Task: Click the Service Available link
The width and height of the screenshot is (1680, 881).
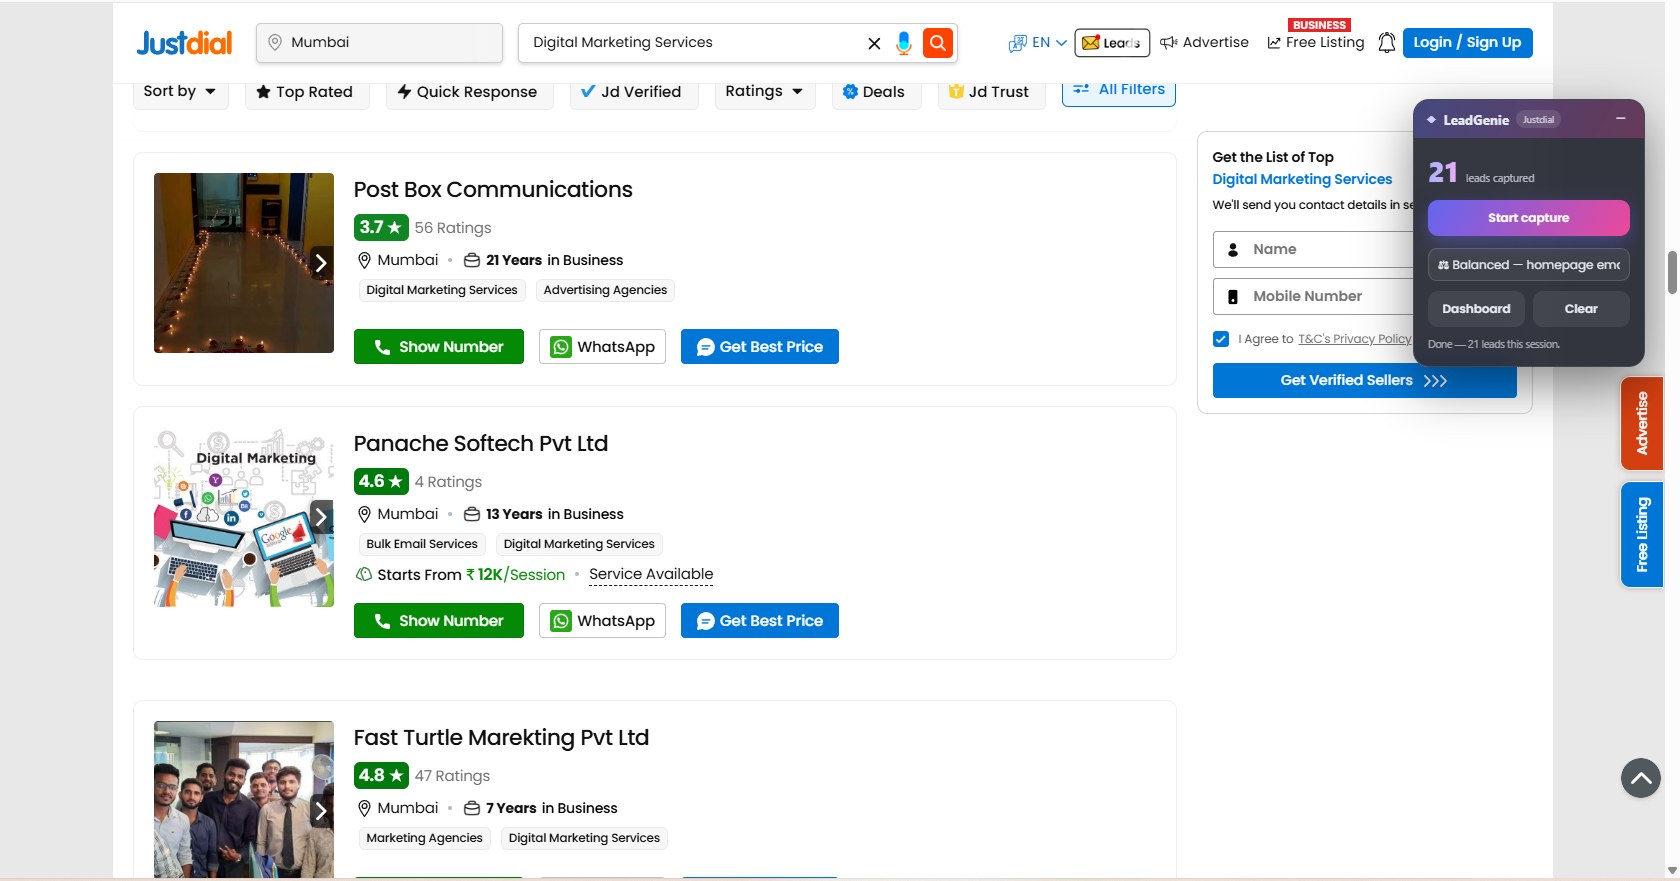Action: [651, 575]
